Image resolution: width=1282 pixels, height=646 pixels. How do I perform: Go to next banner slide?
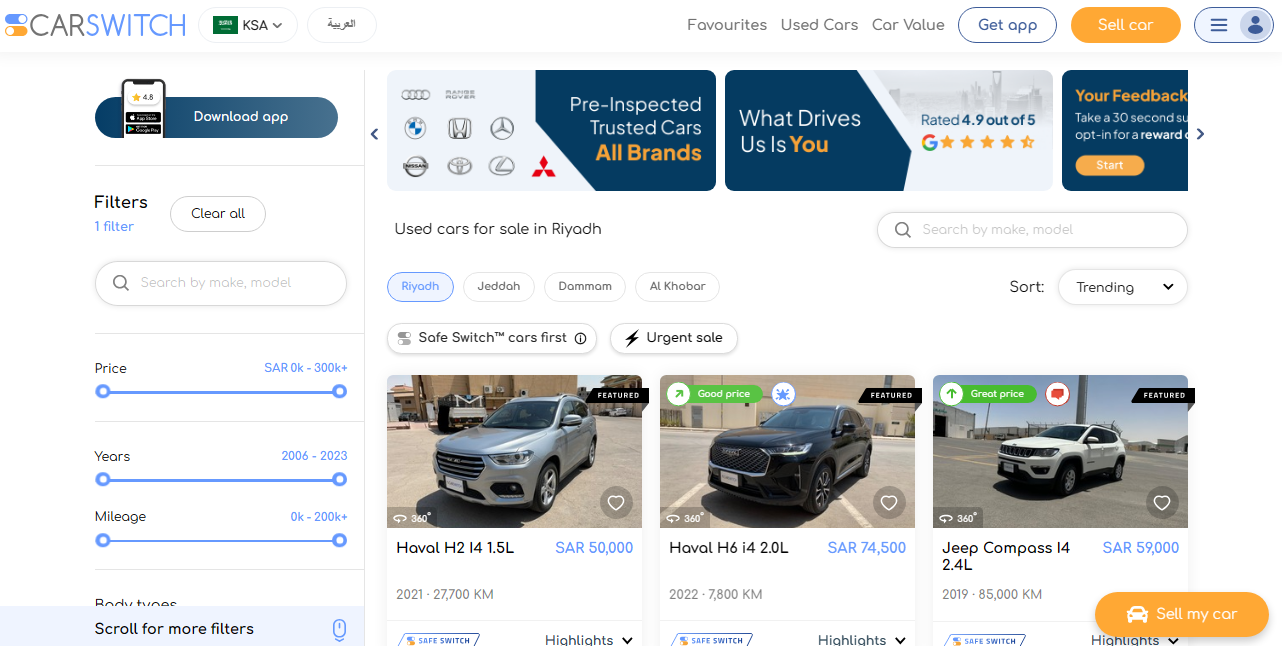[x=1201, y=134]
